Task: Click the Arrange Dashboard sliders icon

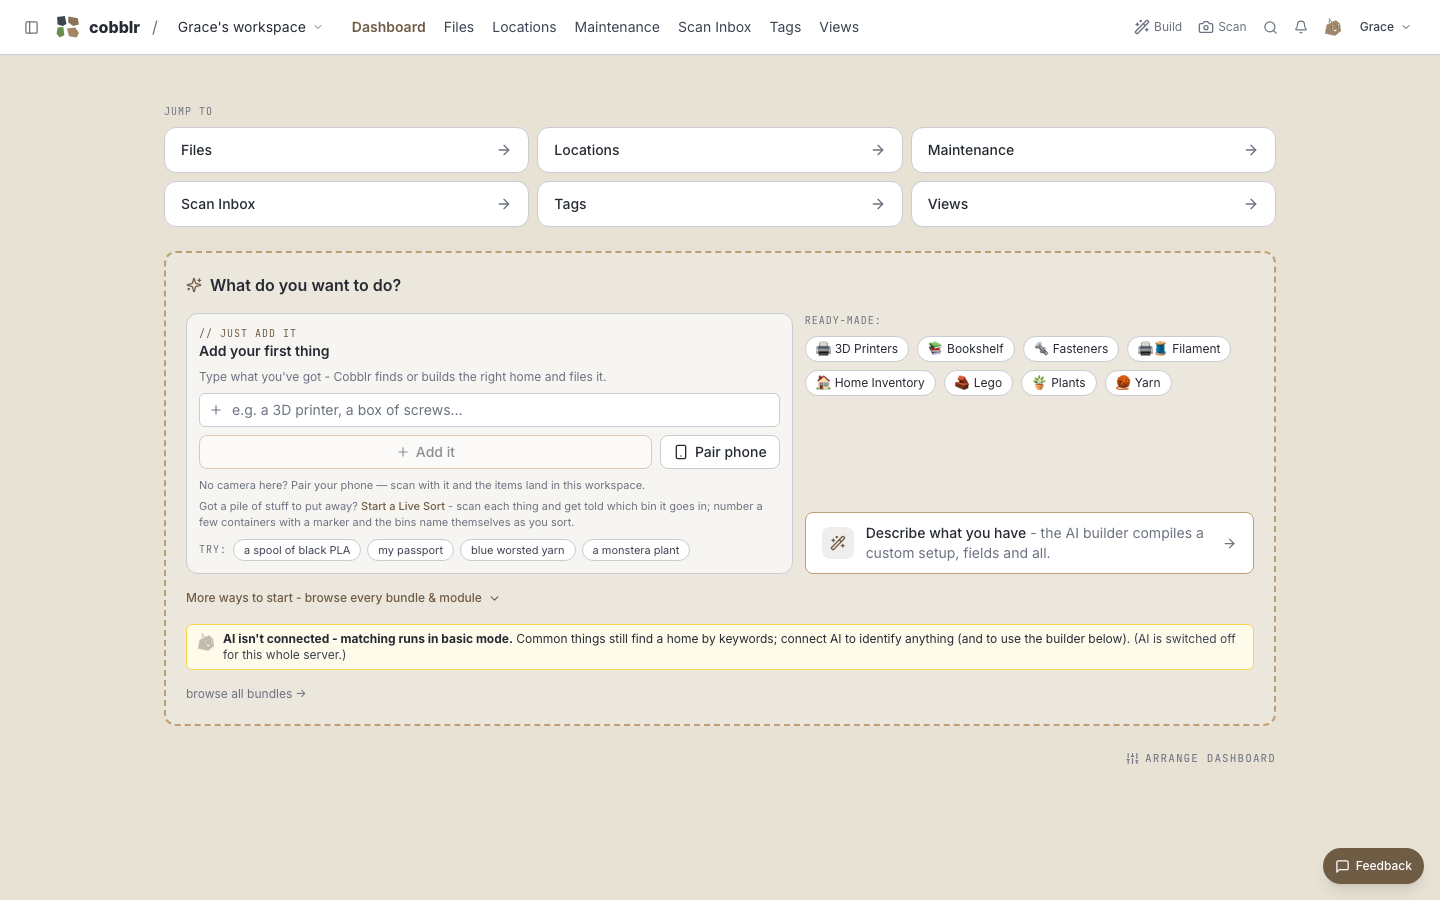Action: [x=1132, y=759]
